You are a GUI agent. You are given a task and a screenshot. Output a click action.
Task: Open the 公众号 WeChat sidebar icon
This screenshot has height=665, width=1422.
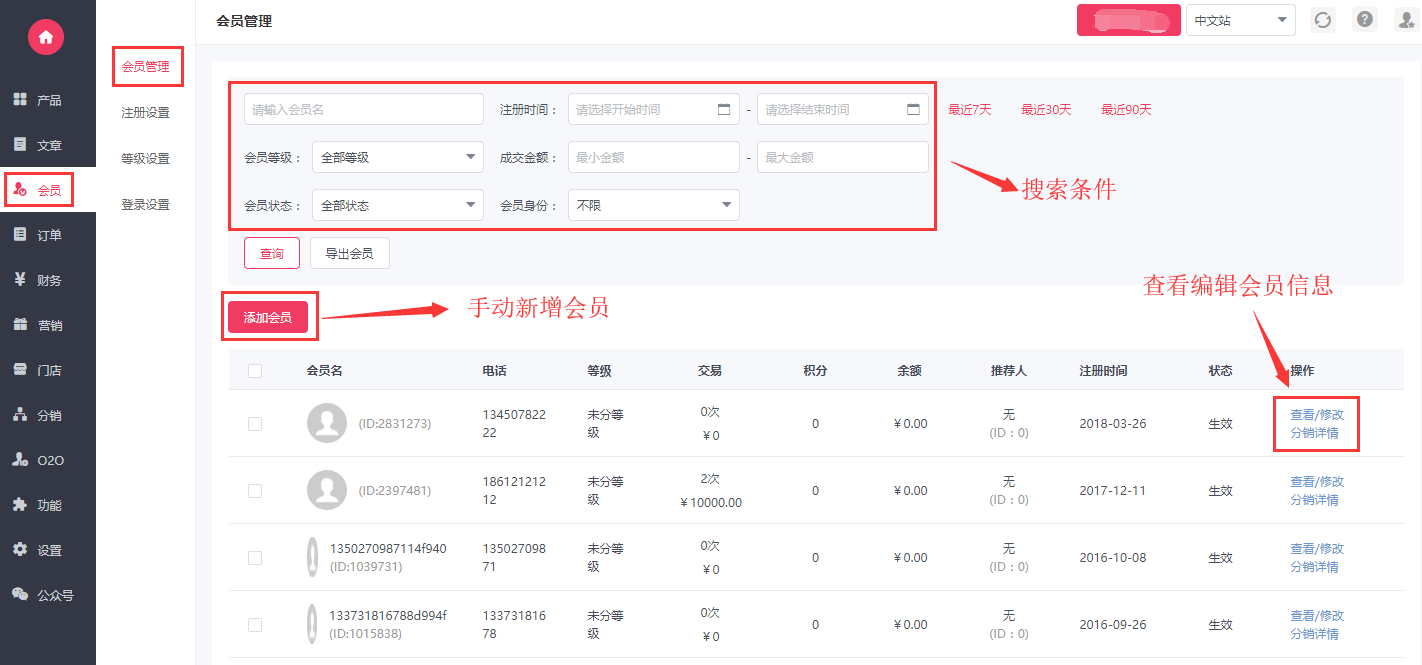click(x=20, y=594)
